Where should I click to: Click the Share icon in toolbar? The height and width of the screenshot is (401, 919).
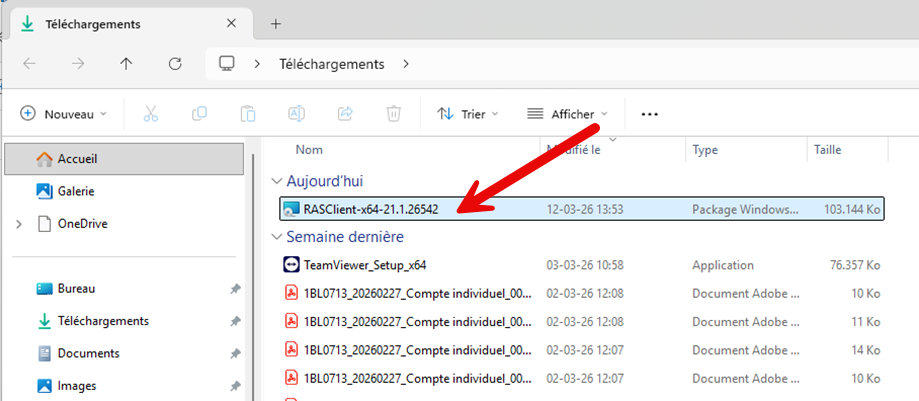tap(345, 114)
